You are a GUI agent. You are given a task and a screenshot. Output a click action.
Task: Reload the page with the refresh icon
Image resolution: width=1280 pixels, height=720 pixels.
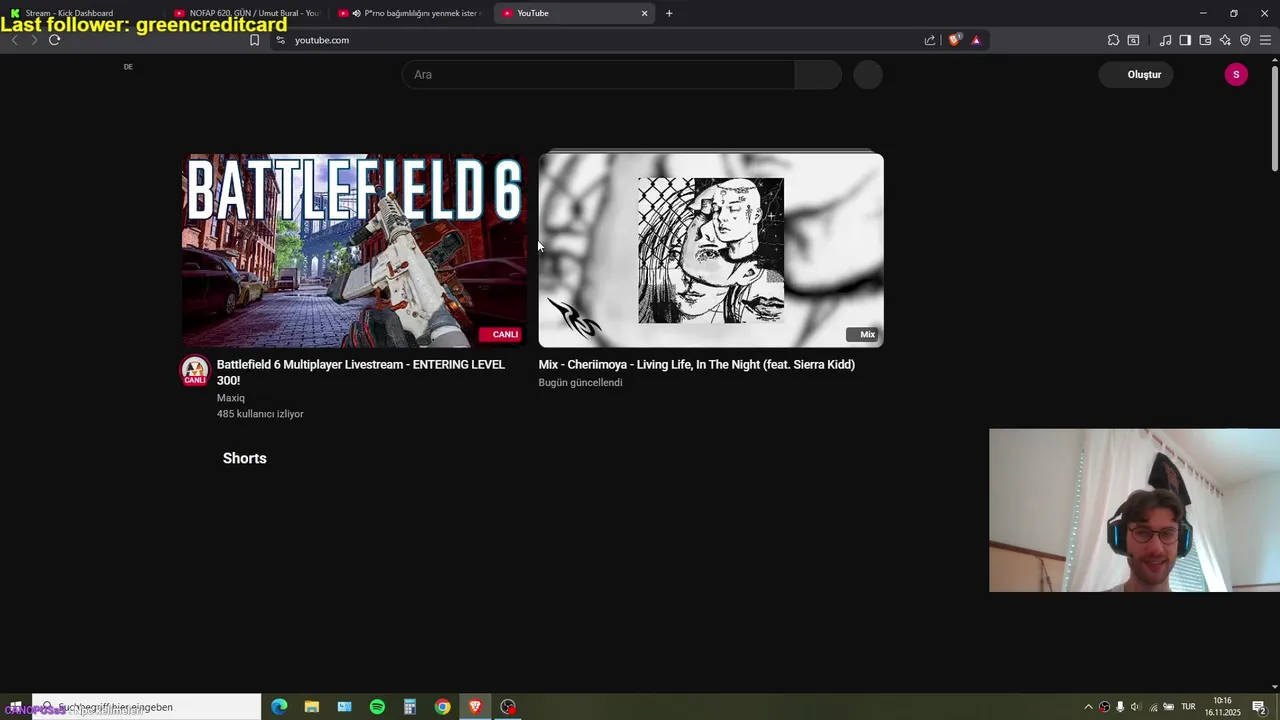coord(54,40)
